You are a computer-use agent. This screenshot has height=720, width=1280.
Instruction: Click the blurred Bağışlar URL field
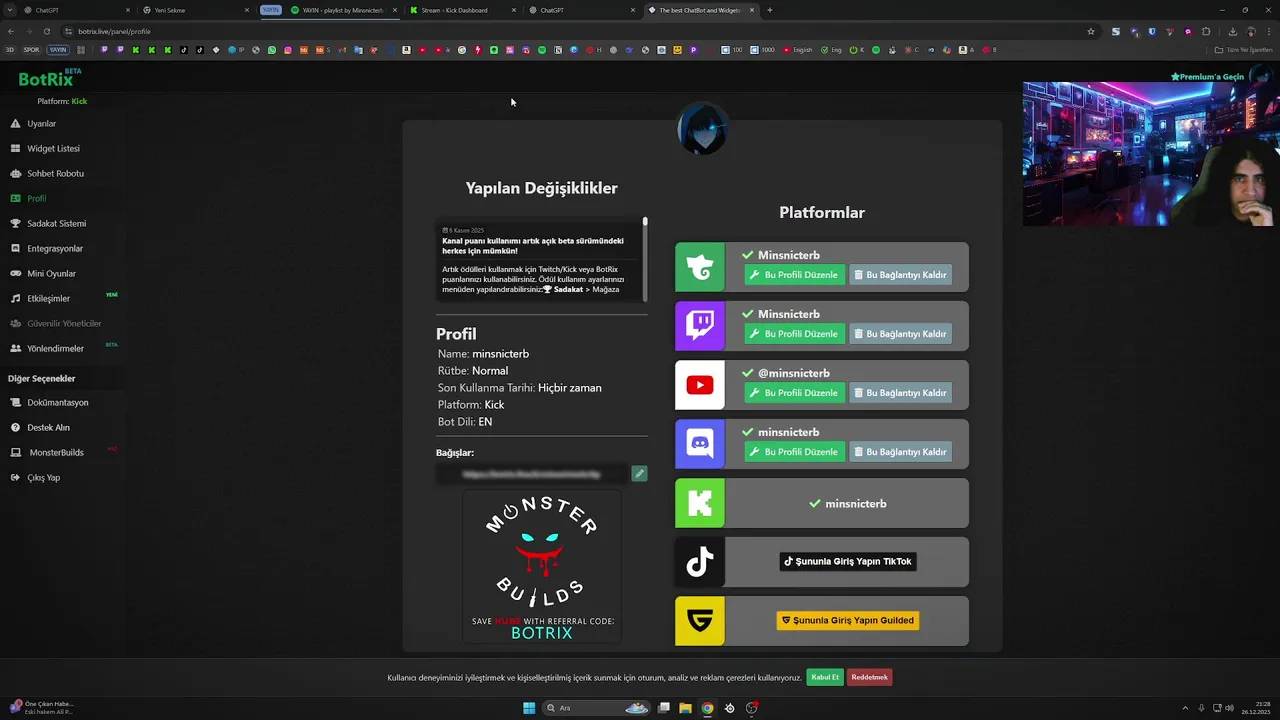coord(532,474)
